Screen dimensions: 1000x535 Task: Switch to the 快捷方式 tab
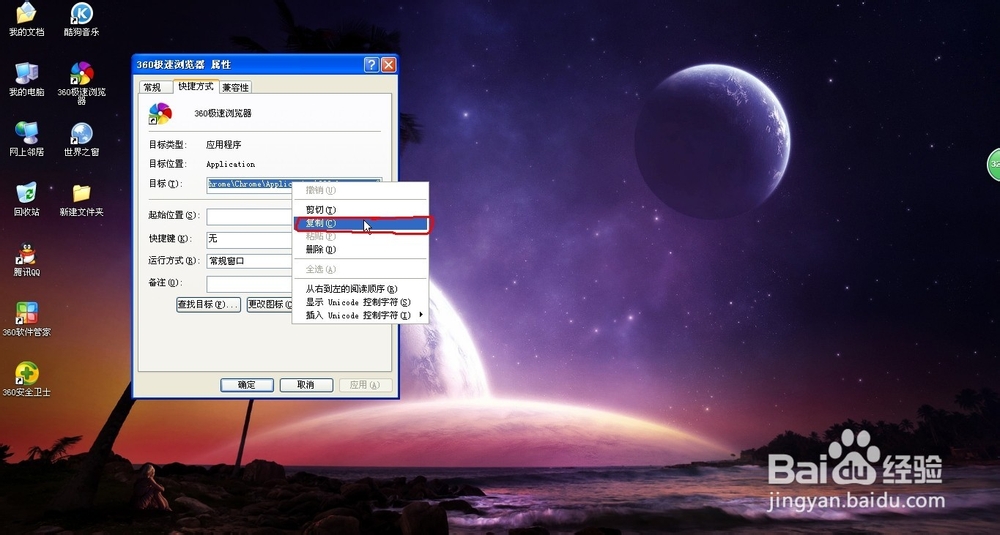(x=196, y=86)
